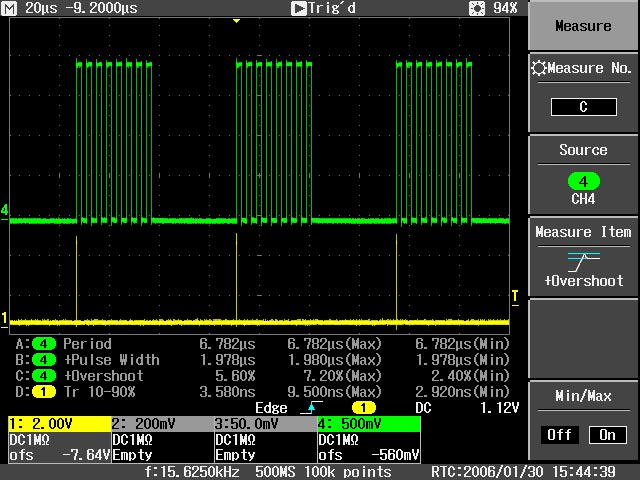Select channel 2 200mV tab
Screen dimensions: 640x480
161,423
